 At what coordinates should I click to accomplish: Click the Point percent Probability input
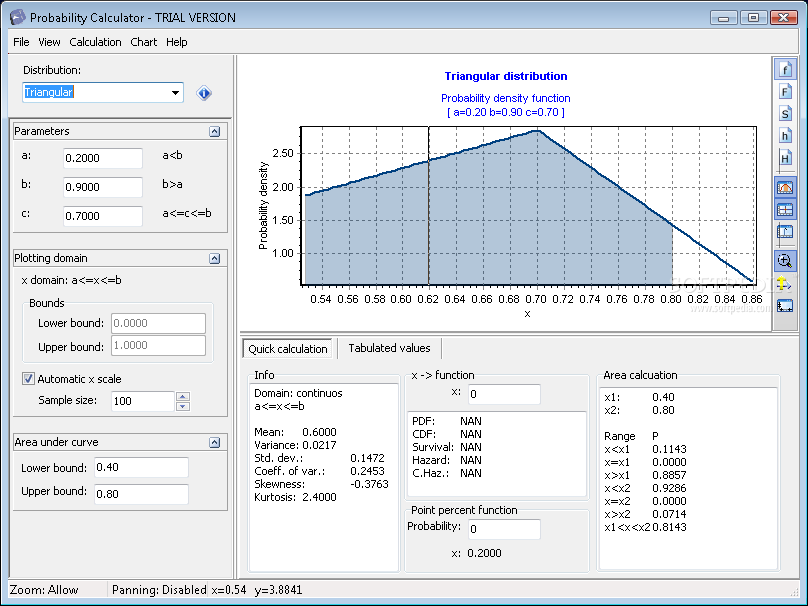(x=504, y=529)
